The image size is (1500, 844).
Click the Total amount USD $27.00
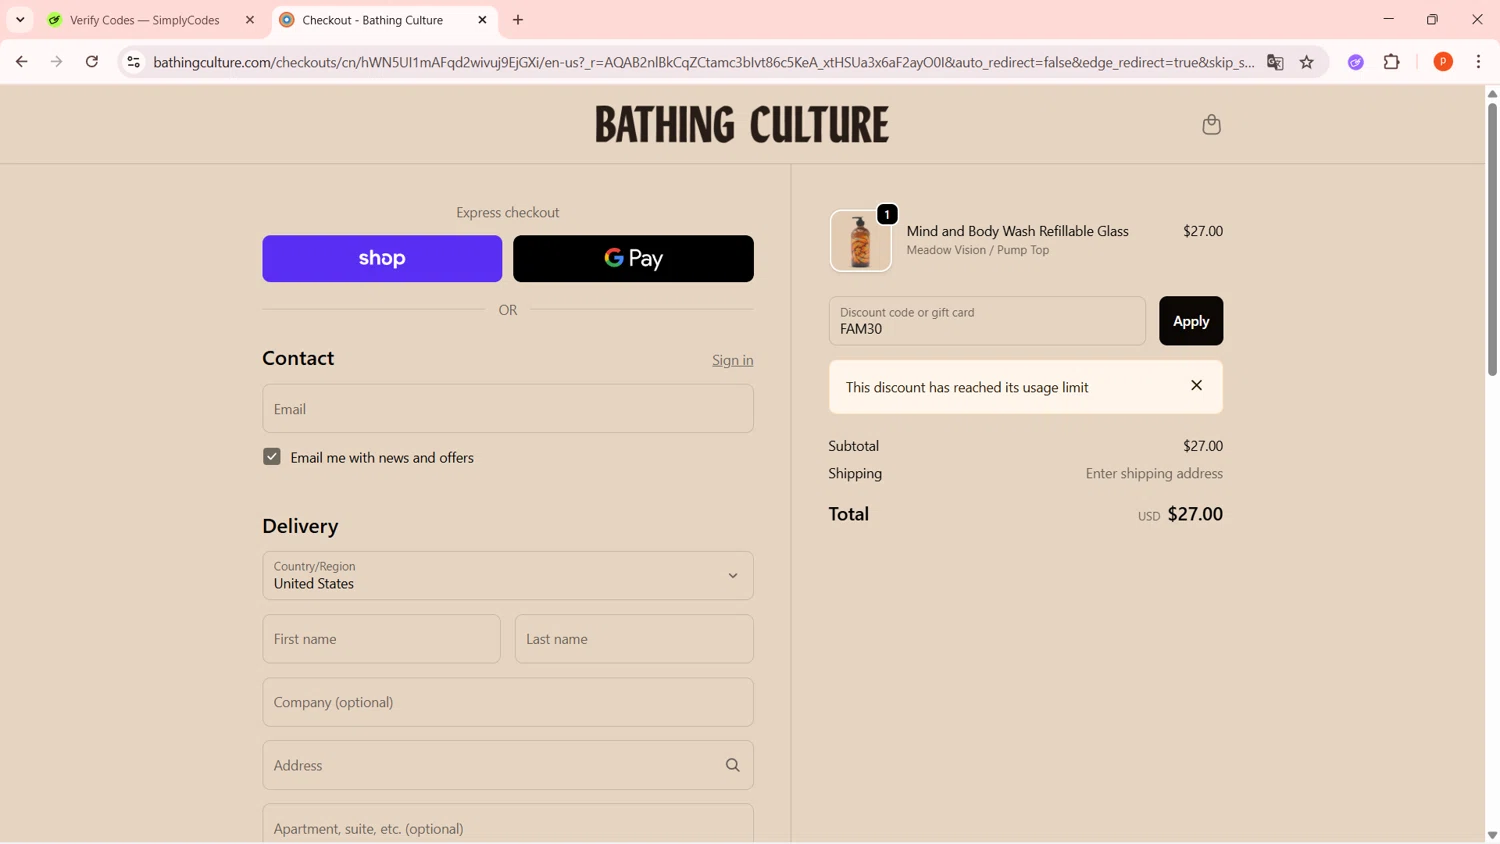[1180, 514]
